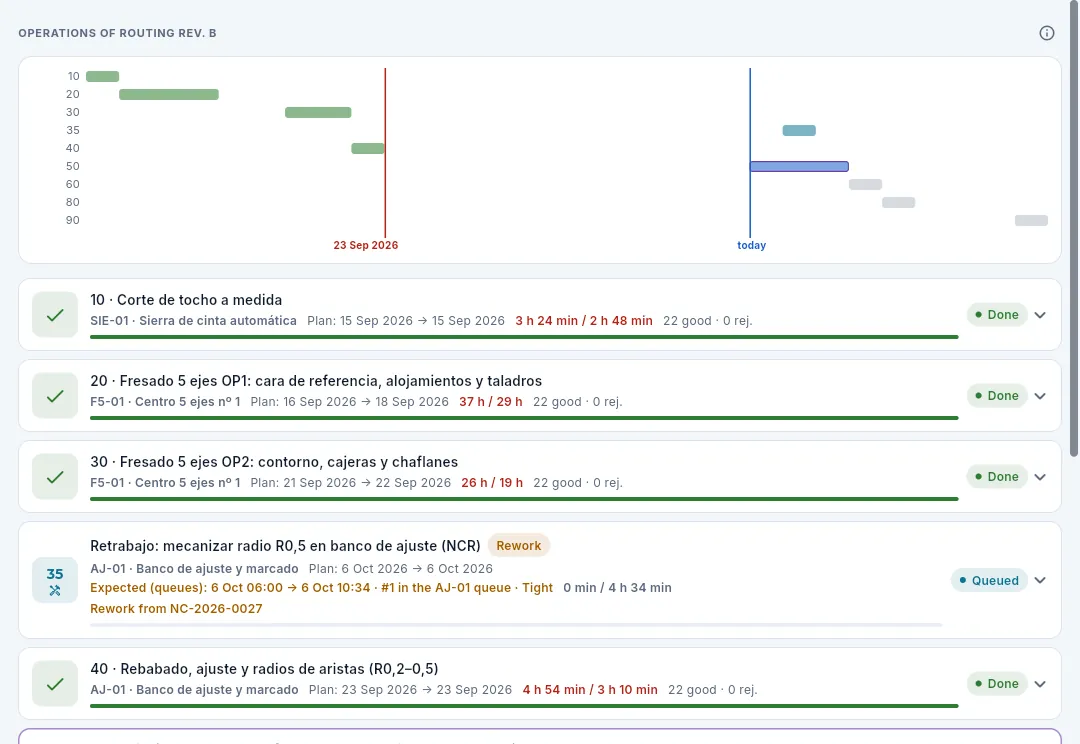Open the routing info icon

point(1046,33)
